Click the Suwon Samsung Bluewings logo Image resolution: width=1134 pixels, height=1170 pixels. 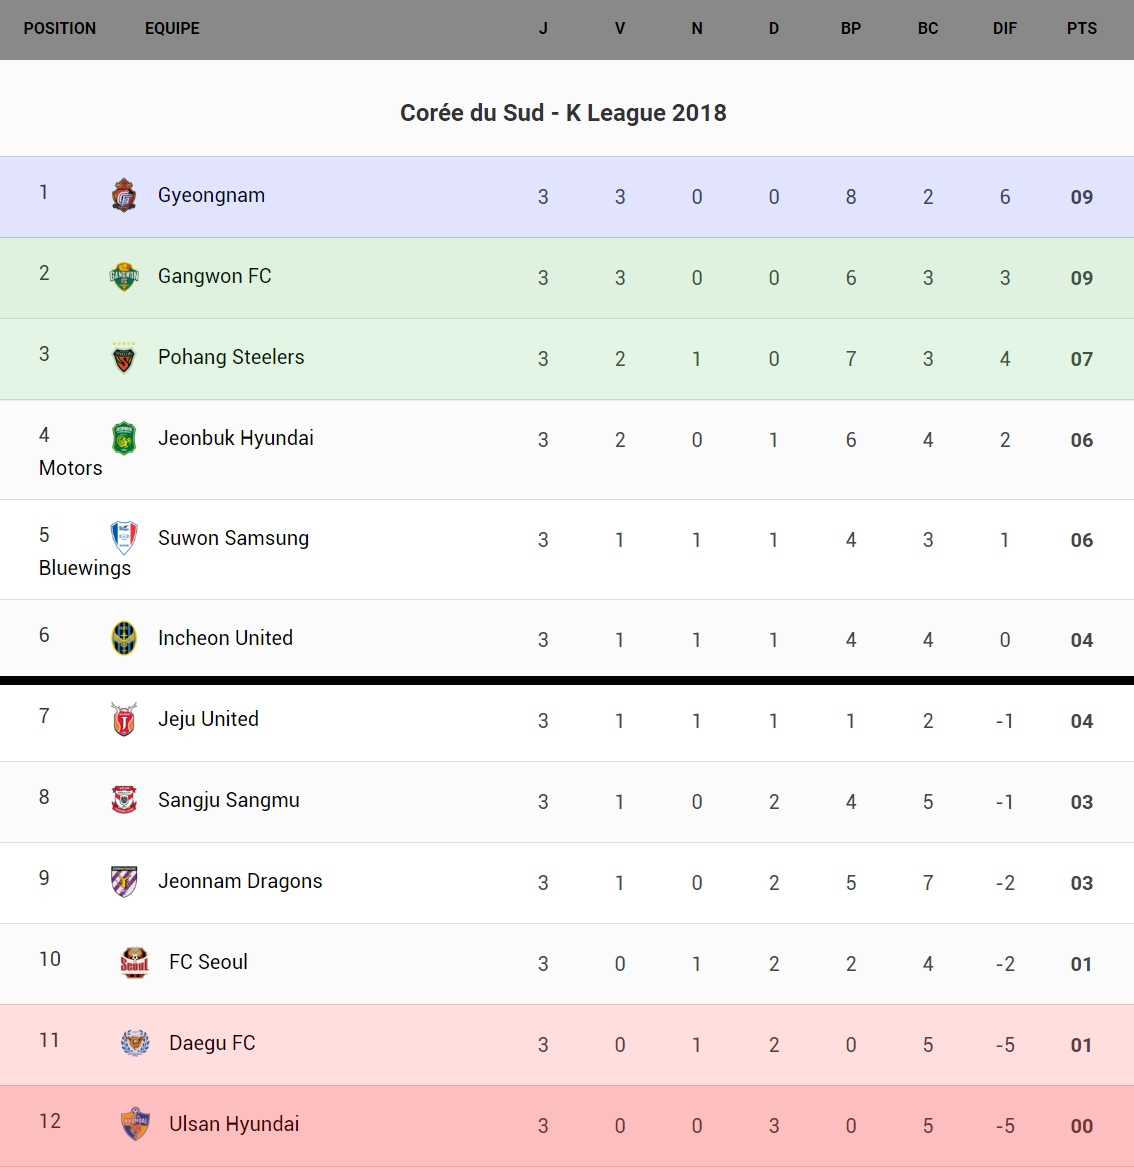click(124, 538)
